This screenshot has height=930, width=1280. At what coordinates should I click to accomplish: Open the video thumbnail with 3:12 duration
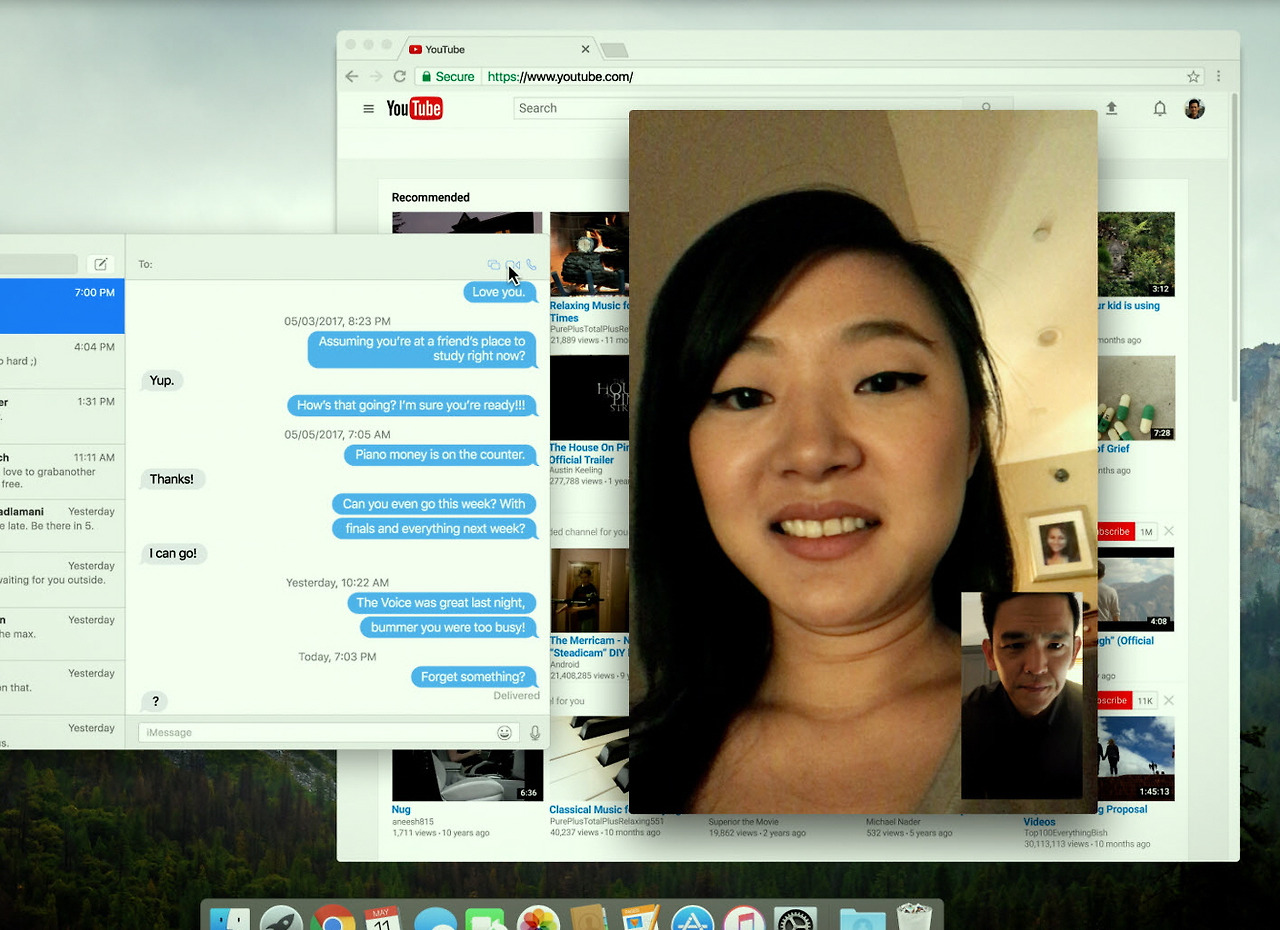pos(1136,254)
